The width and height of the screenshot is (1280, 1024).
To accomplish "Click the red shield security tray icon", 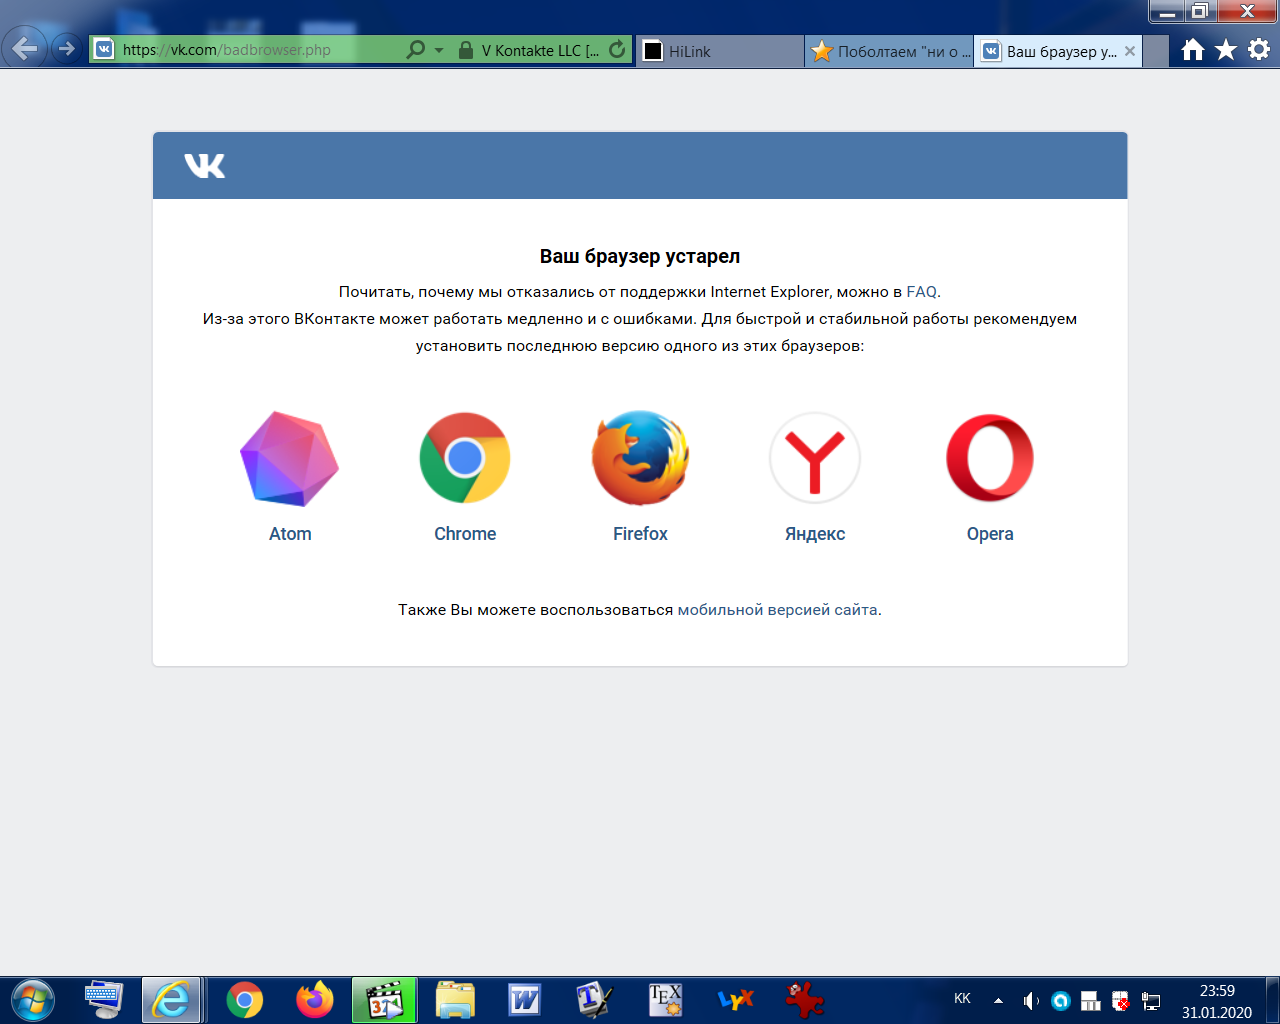I will point(1121,1001).
